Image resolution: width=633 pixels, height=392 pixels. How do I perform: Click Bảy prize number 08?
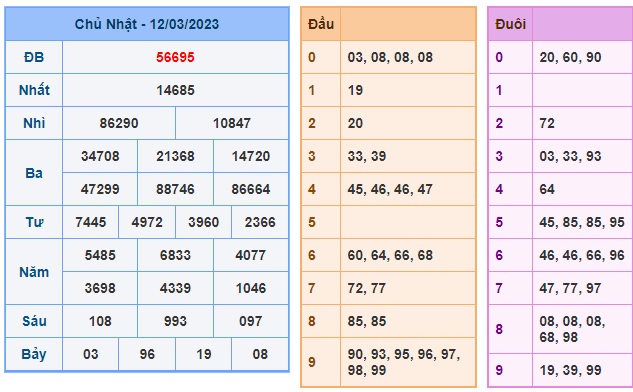260,354
